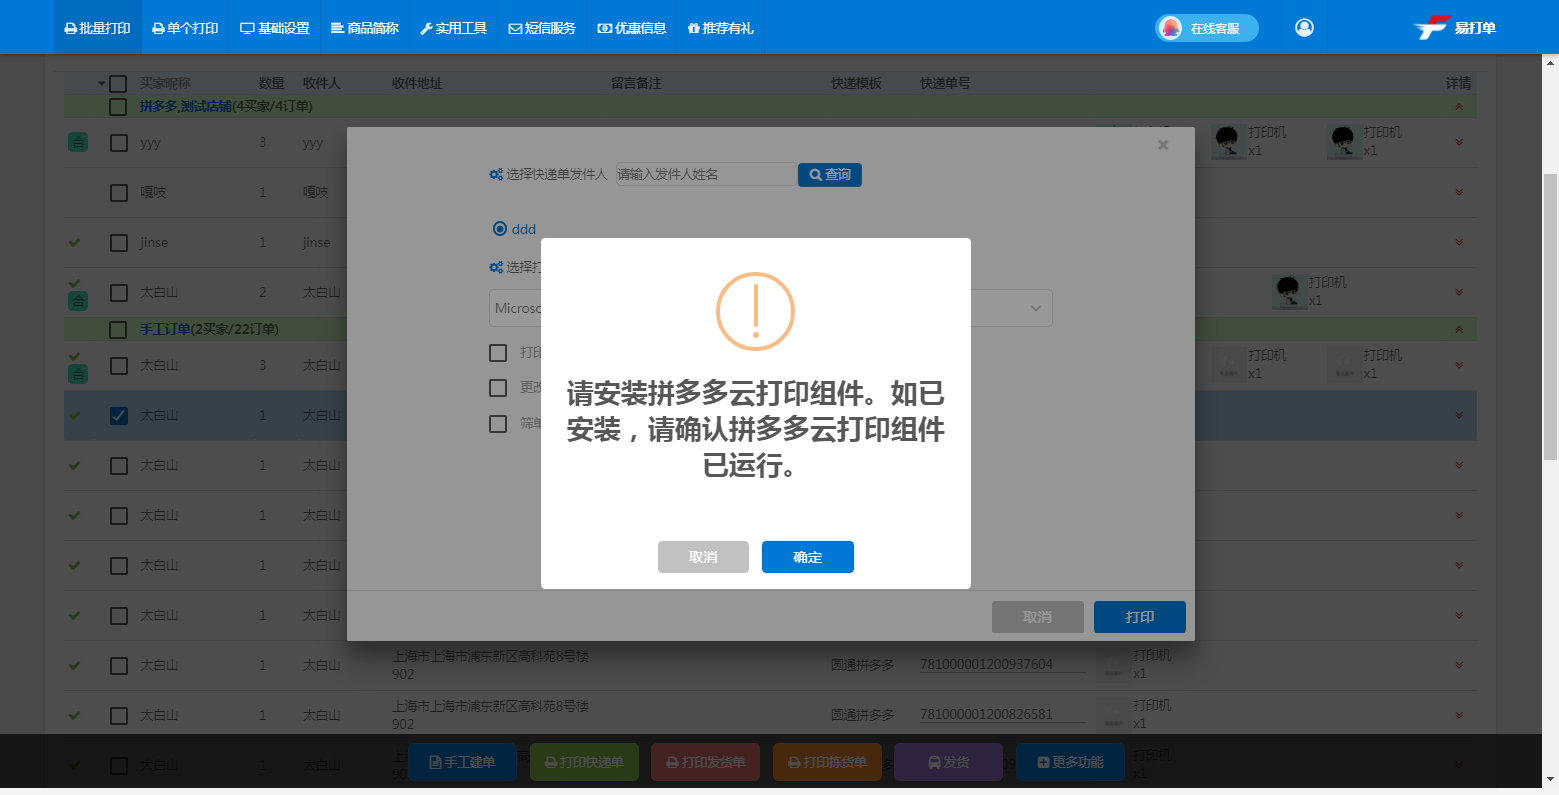Click the green checkmark on jinse row
This screenshot has height=795, width=1559.
coord(74,242)
